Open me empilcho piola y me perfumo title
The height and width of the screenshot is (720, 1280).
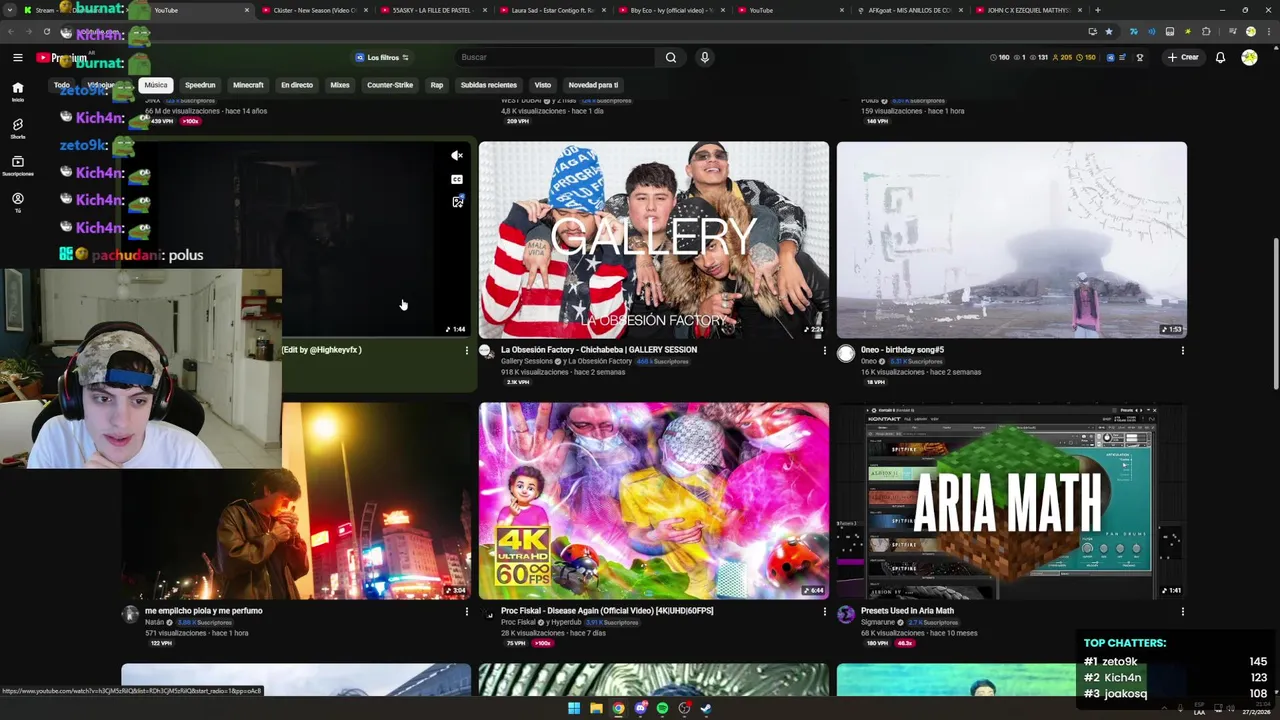(204, 611)
